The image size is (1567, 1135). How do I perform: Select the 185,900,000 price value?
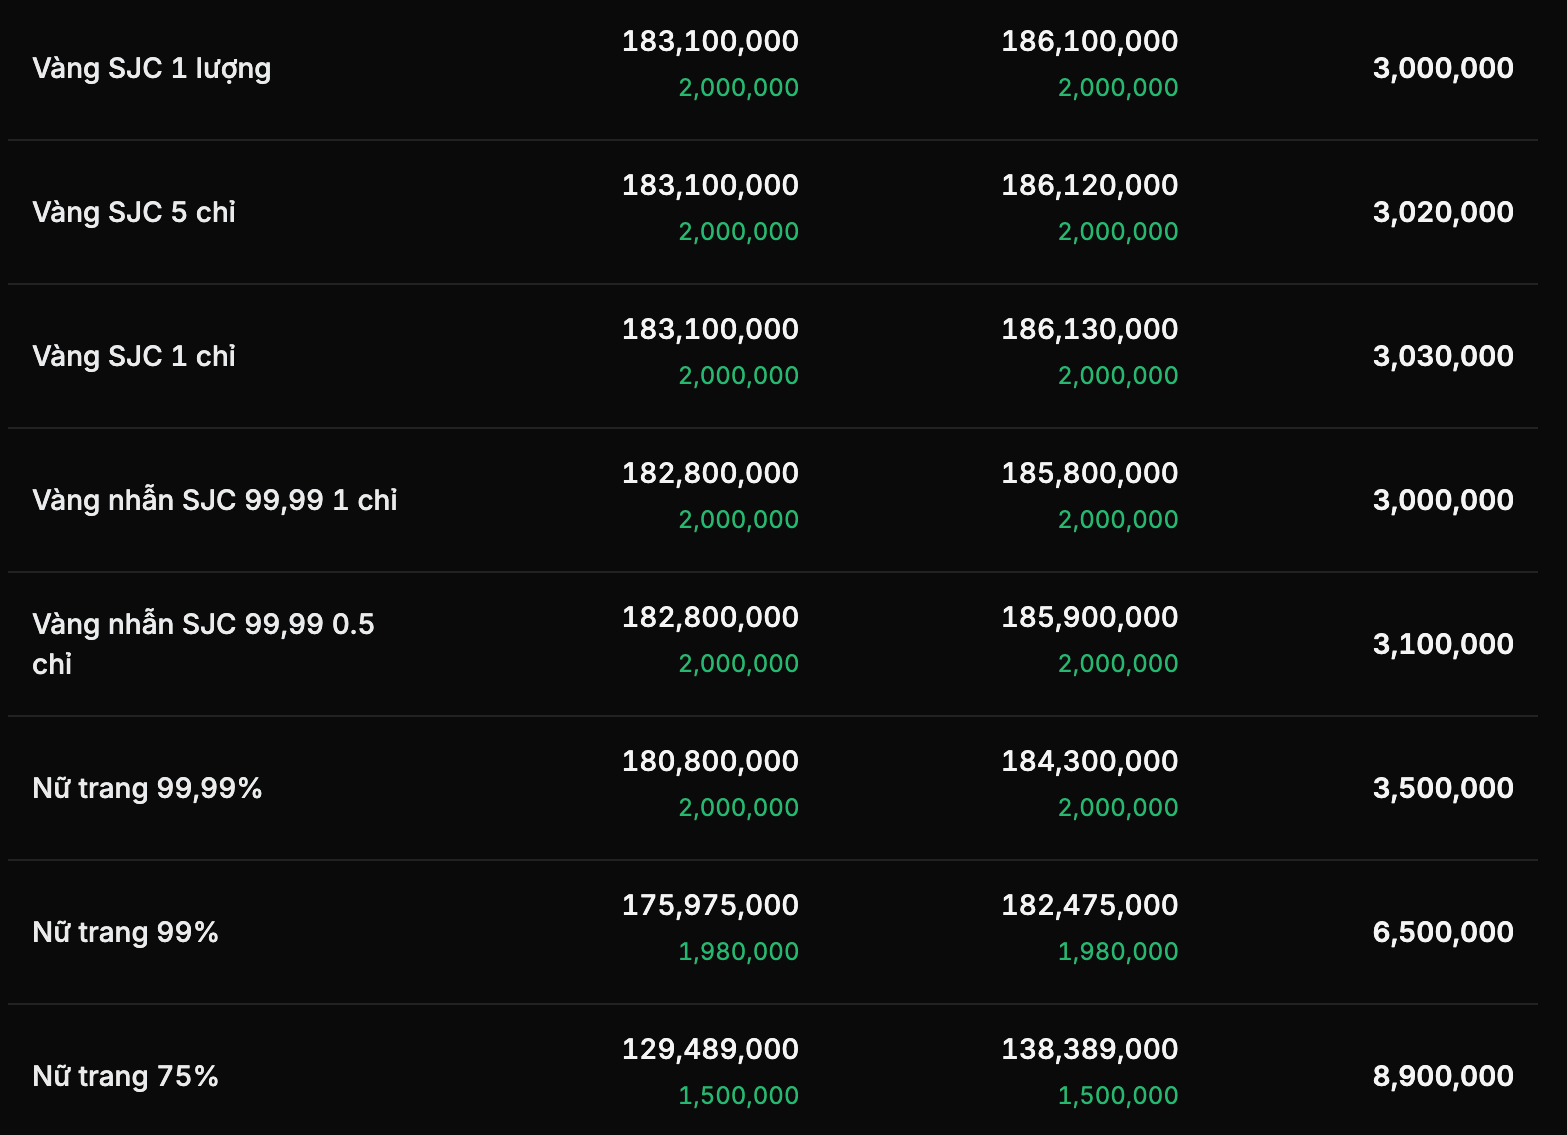1089,617
